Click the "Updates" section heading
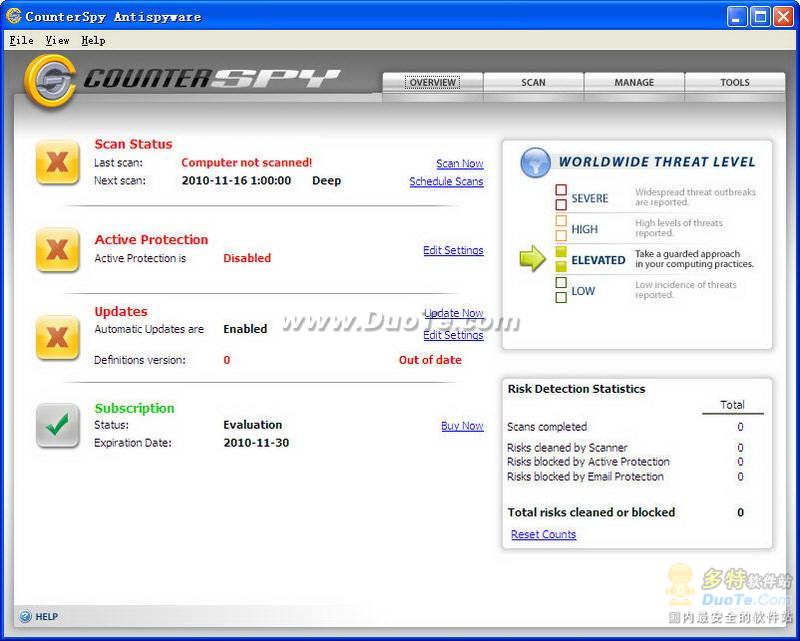 [121, 311]
